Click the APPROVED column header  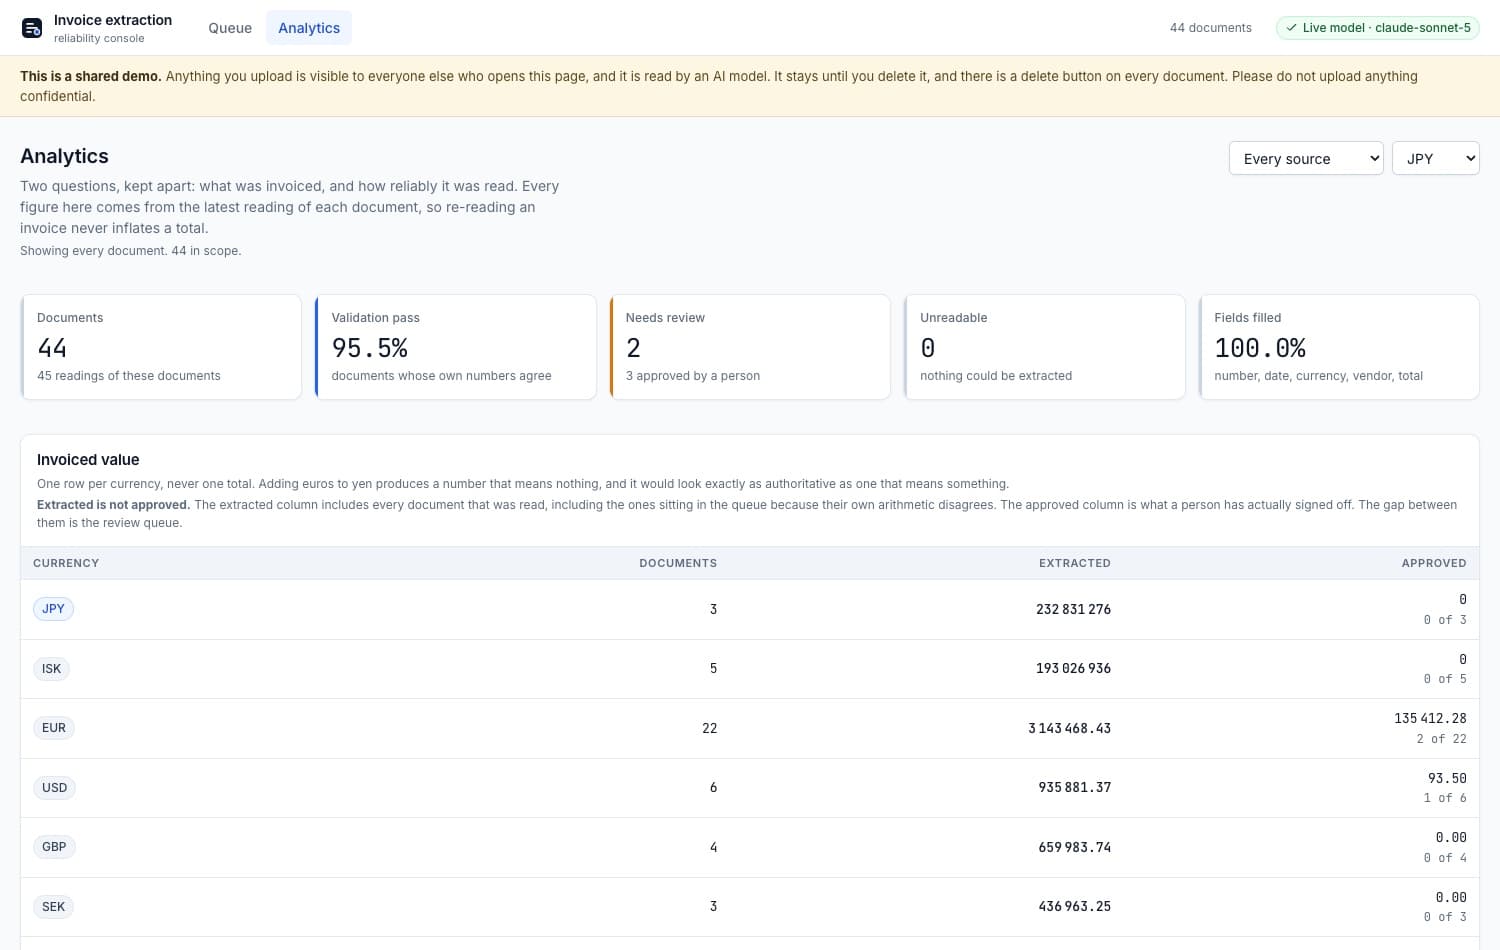pos(1433,563)
